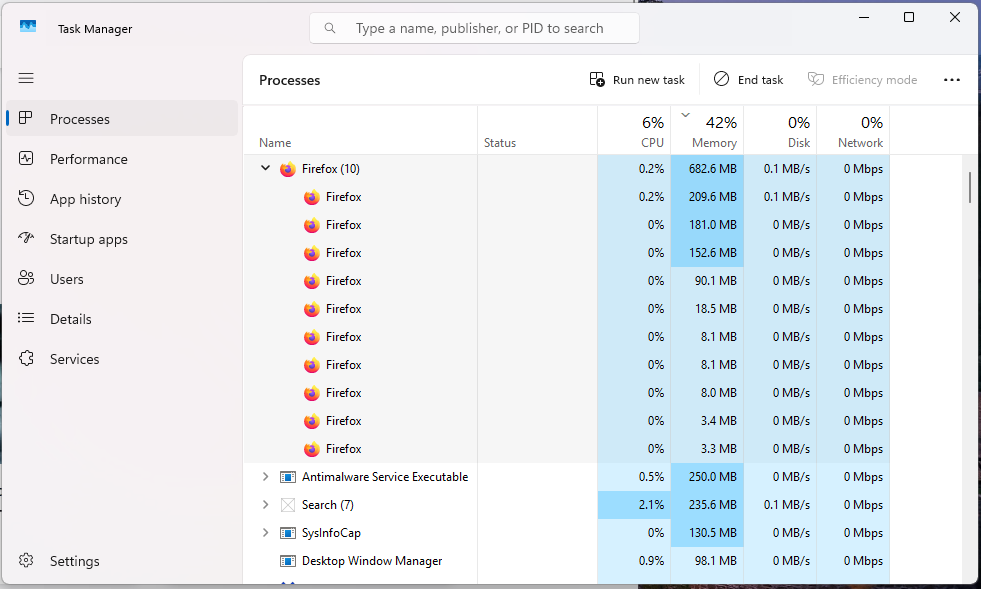Click the Startup apps gauge icon

tap(26, 238)
